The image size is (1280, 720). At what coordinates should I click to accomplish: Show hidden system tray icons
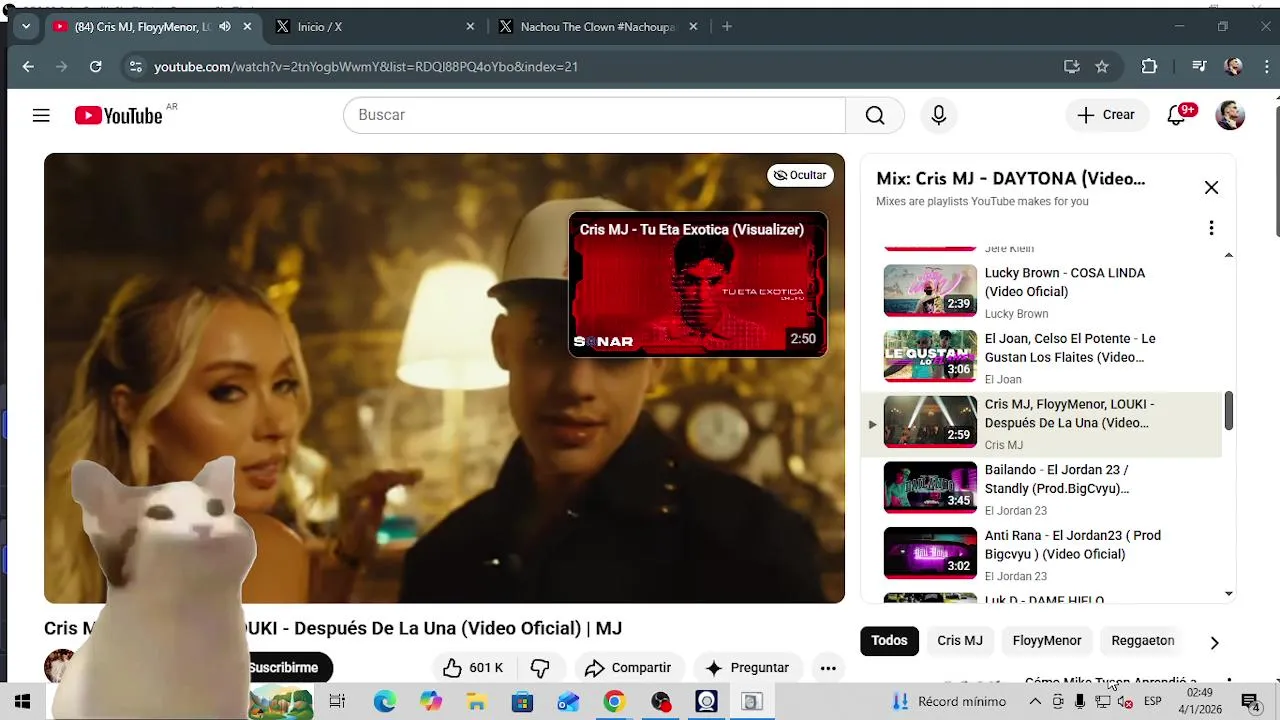tap(1035, 702)
